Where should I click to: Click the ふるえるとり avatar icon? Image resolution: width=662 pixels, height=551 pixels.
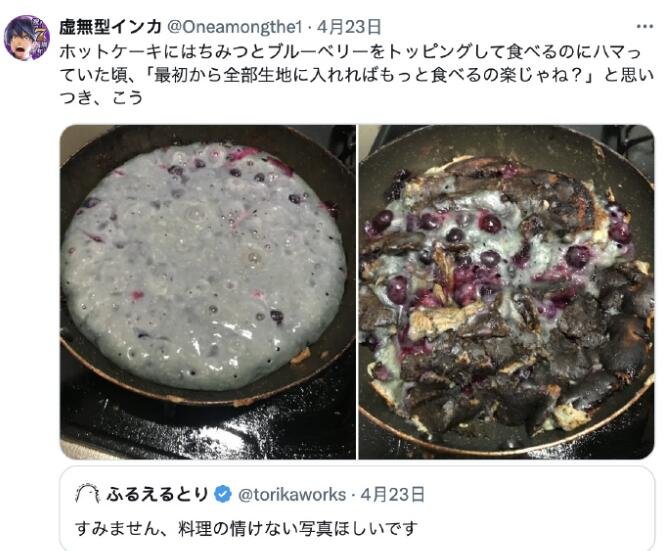87,494
